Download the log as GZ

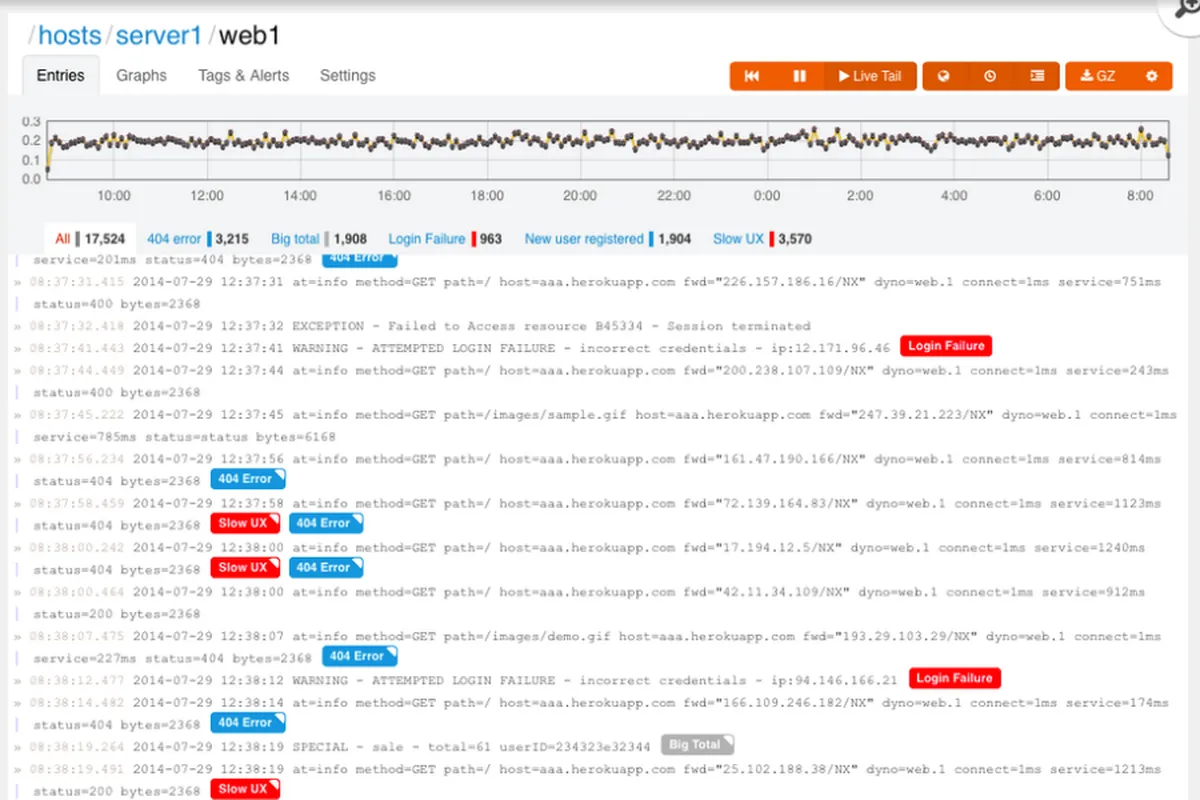coord(1098,76)
